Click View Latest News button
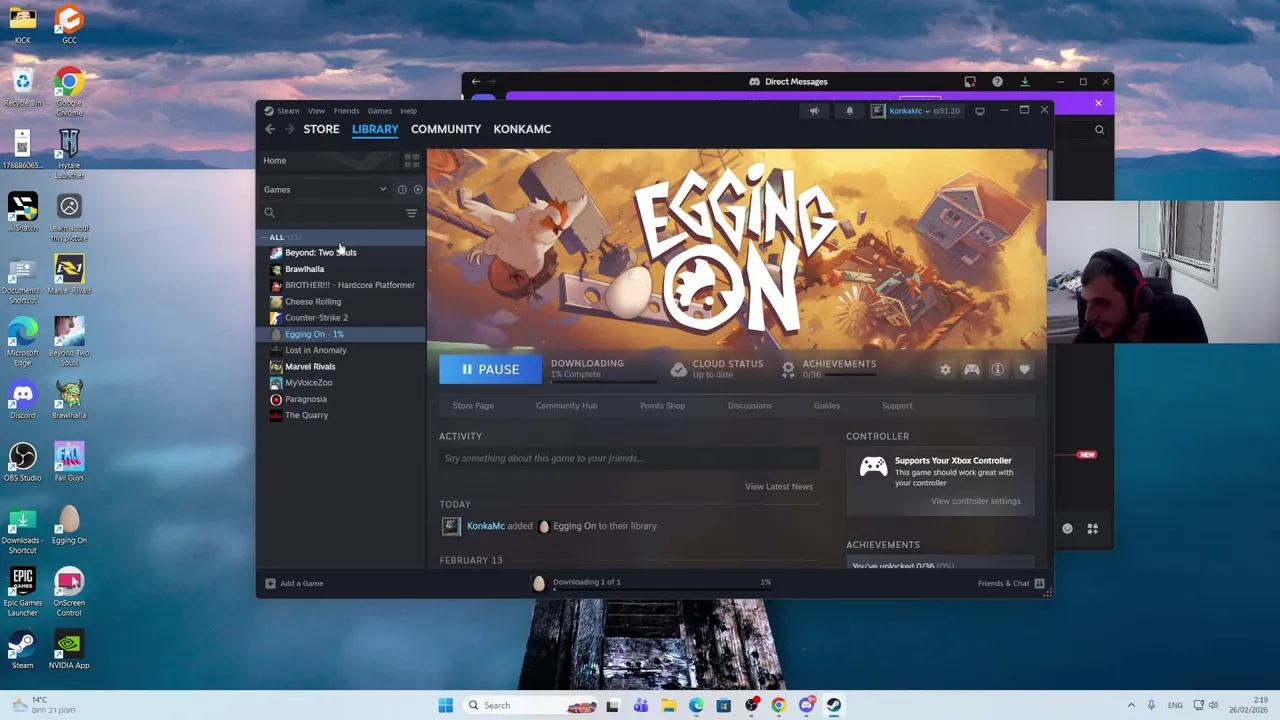Viewport: 1280px width, 720px height. tap(778, 486)
